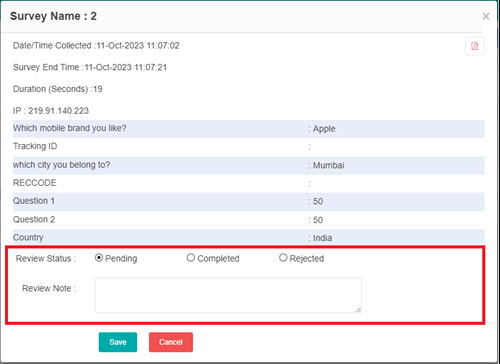Click the value 50 for Question 1
500x364 pixels.
coord(318,202)
